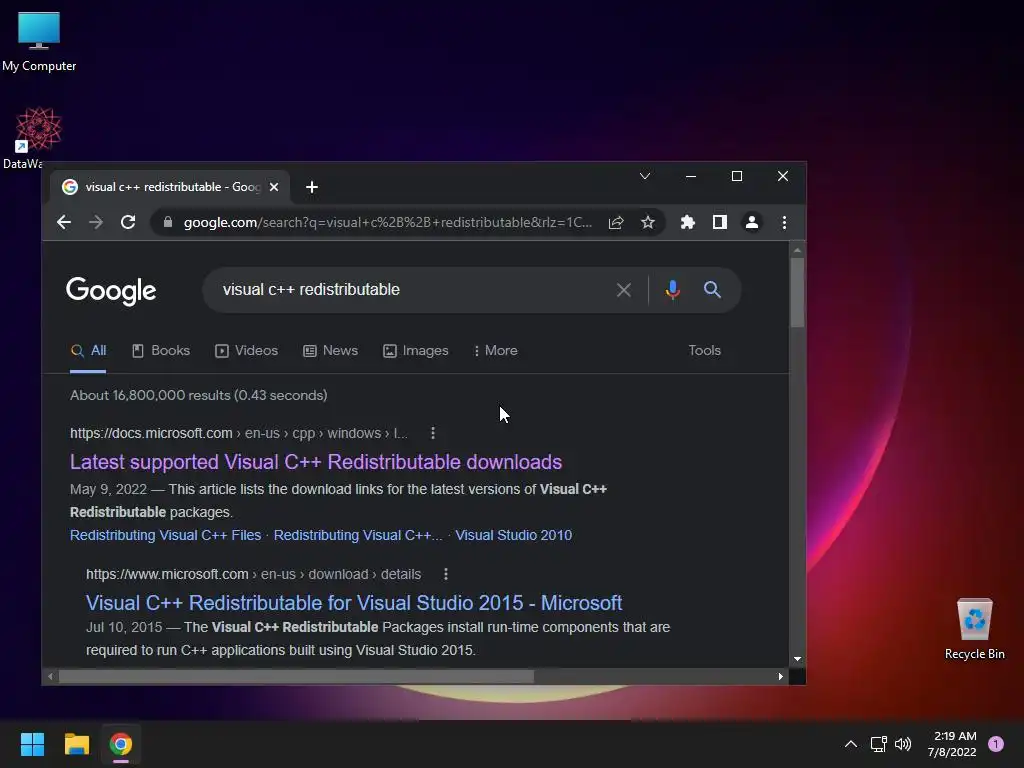
Task: Click the forward navigation arrow
Action: (96, 222)
